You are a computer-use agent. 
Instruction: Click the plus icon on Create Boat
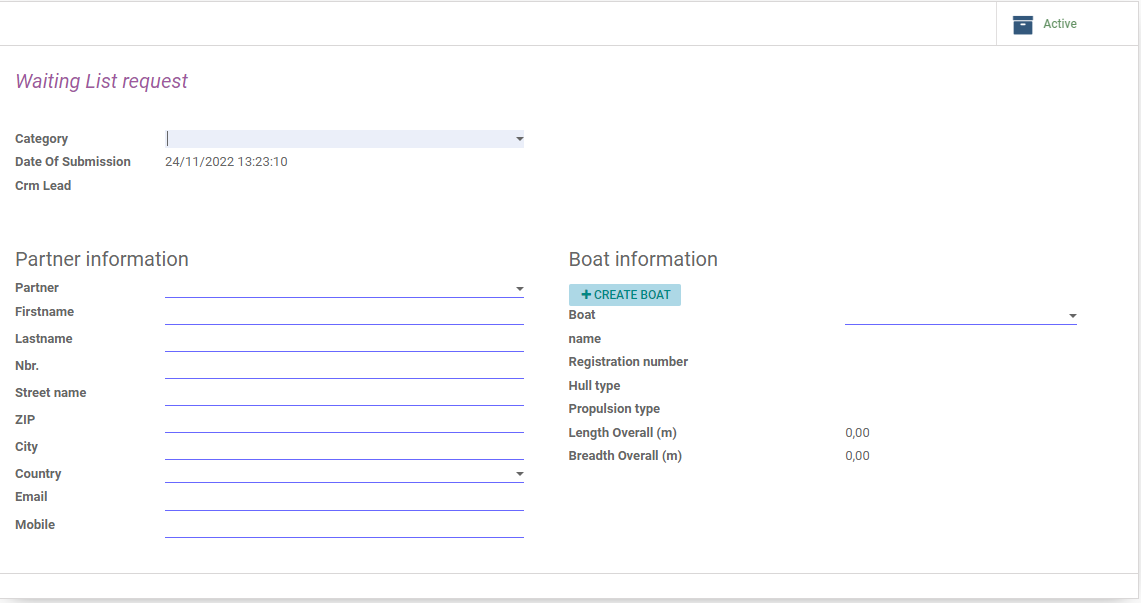(x=586, y=295)
